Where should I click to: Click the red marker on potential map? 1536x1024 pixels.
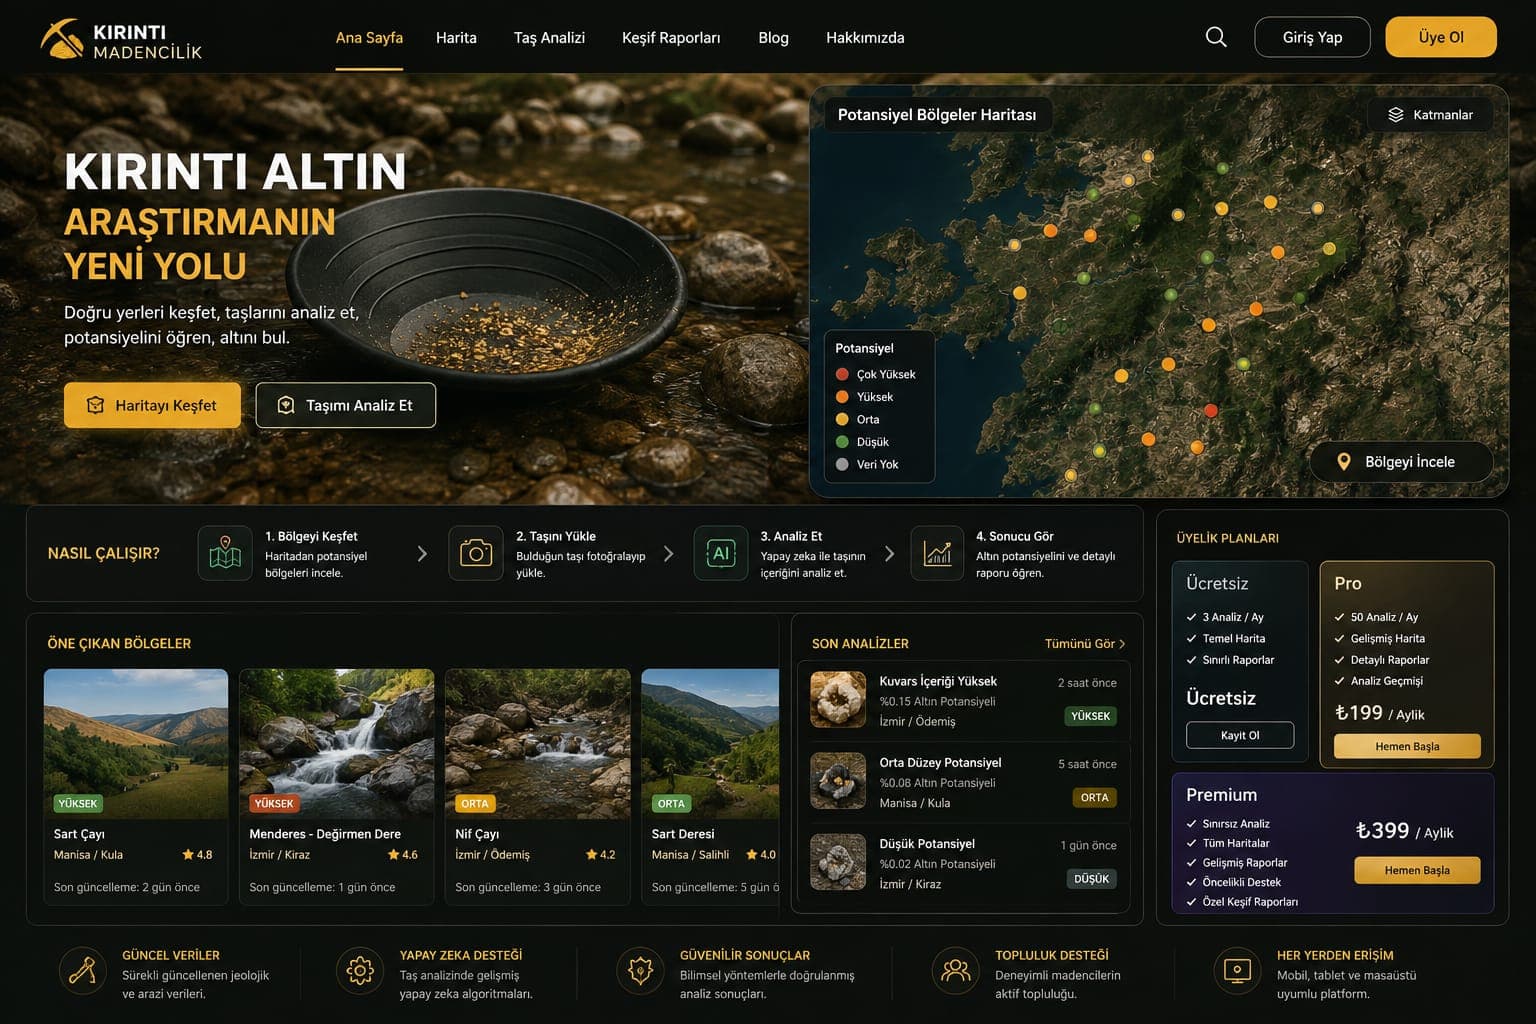[x=1211, y=410]
